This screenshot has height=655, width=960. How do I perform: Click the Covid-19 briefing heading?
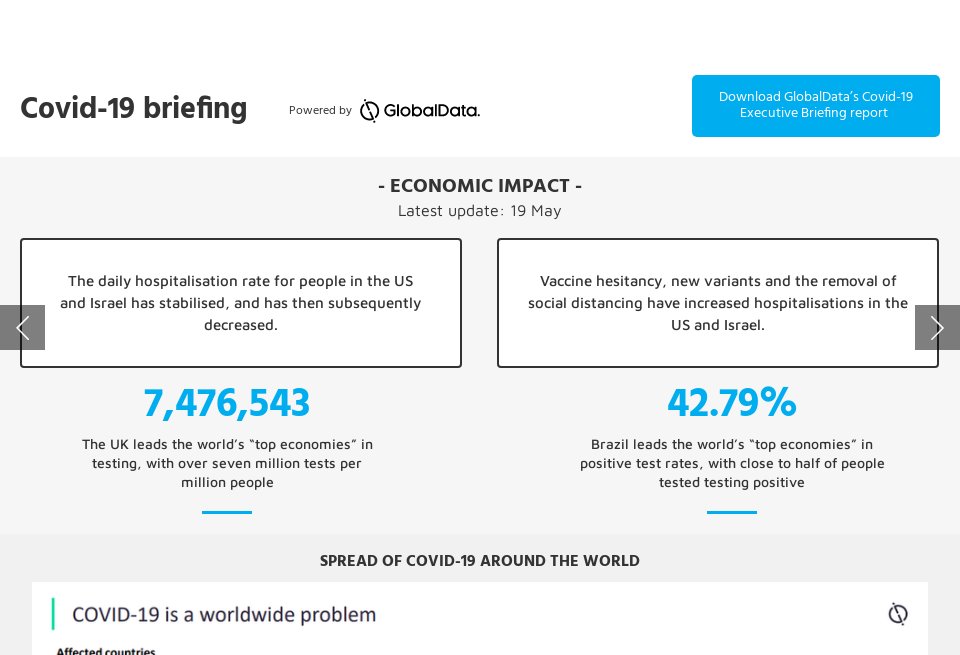point(134,108)
